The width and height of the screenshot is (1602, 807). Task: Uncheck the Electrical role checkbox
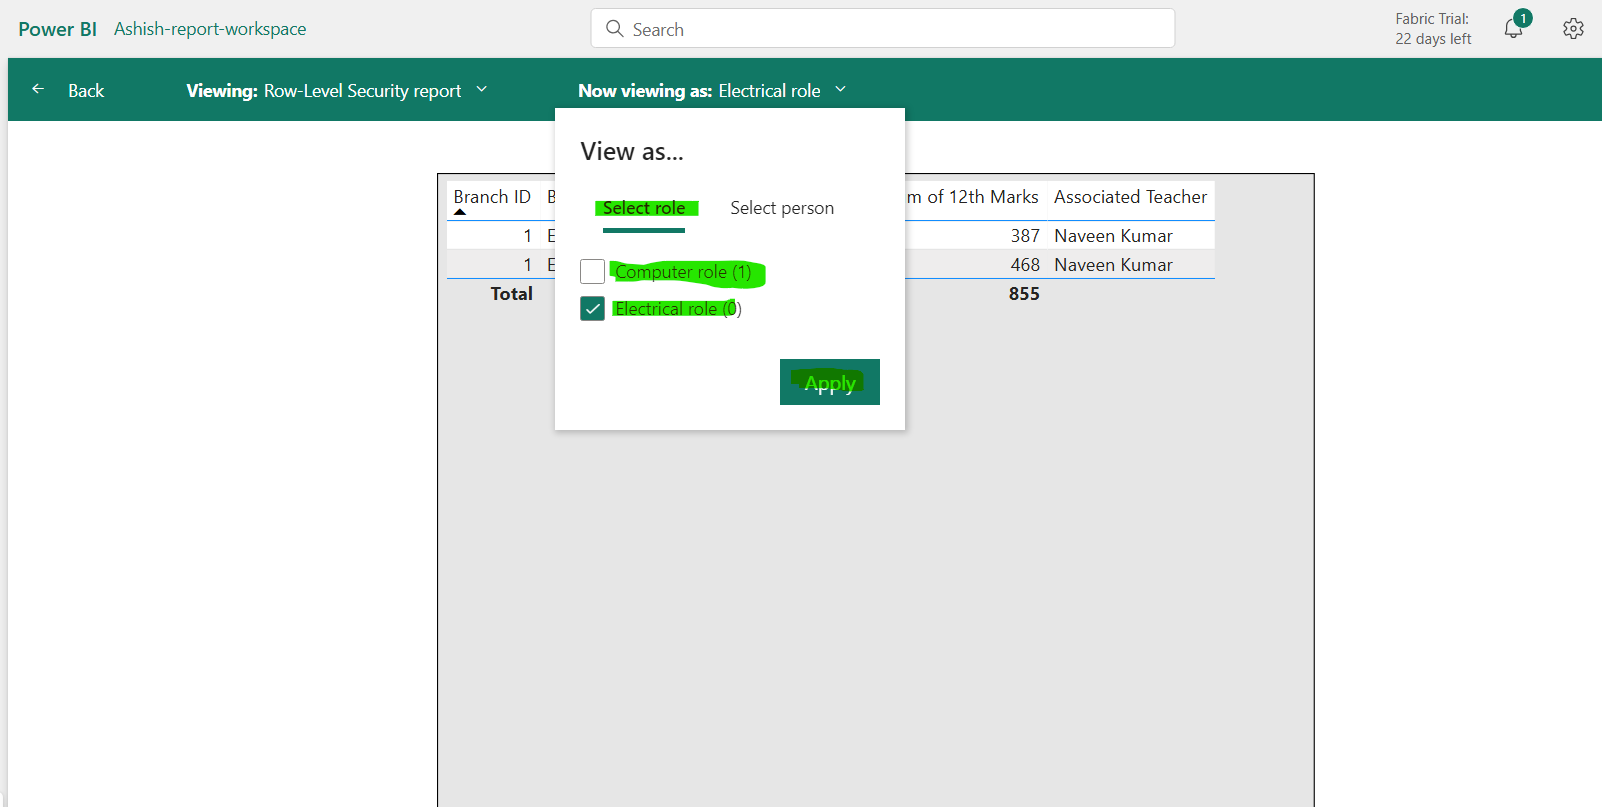592,308
